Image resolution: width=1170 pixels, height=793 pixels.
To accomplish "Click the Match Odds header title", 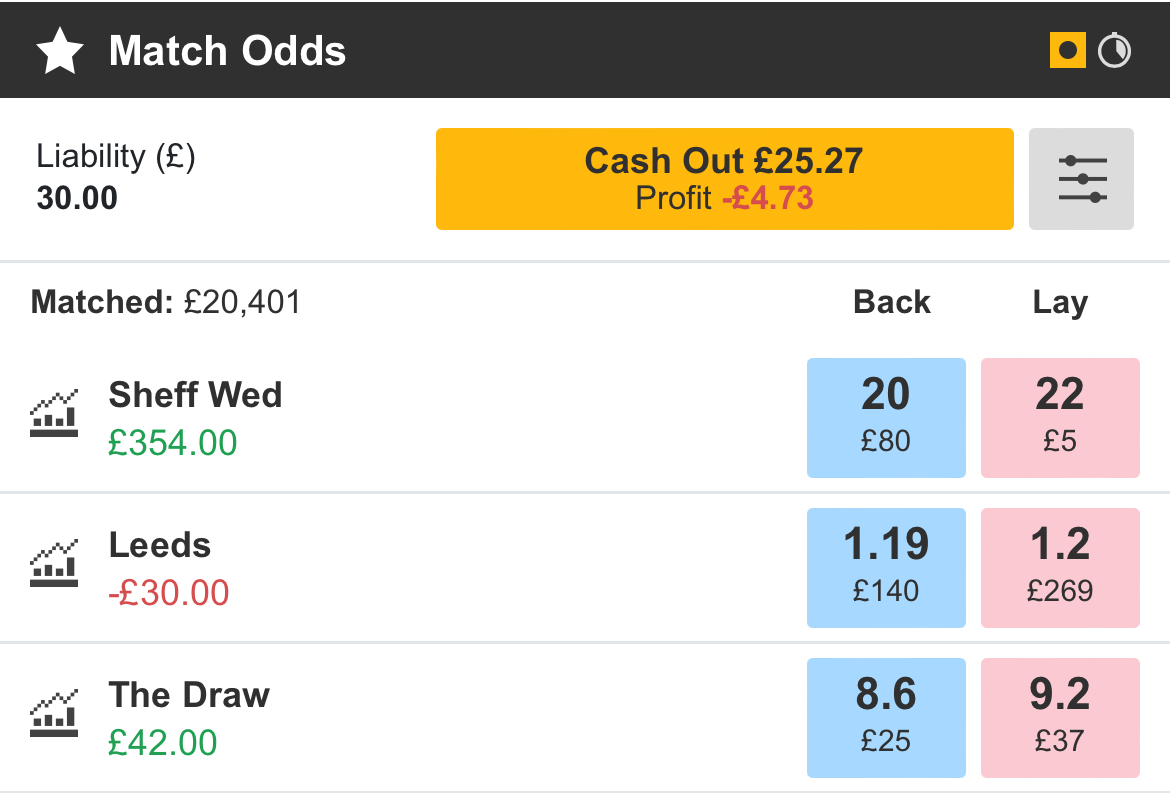I will point(228,51).
